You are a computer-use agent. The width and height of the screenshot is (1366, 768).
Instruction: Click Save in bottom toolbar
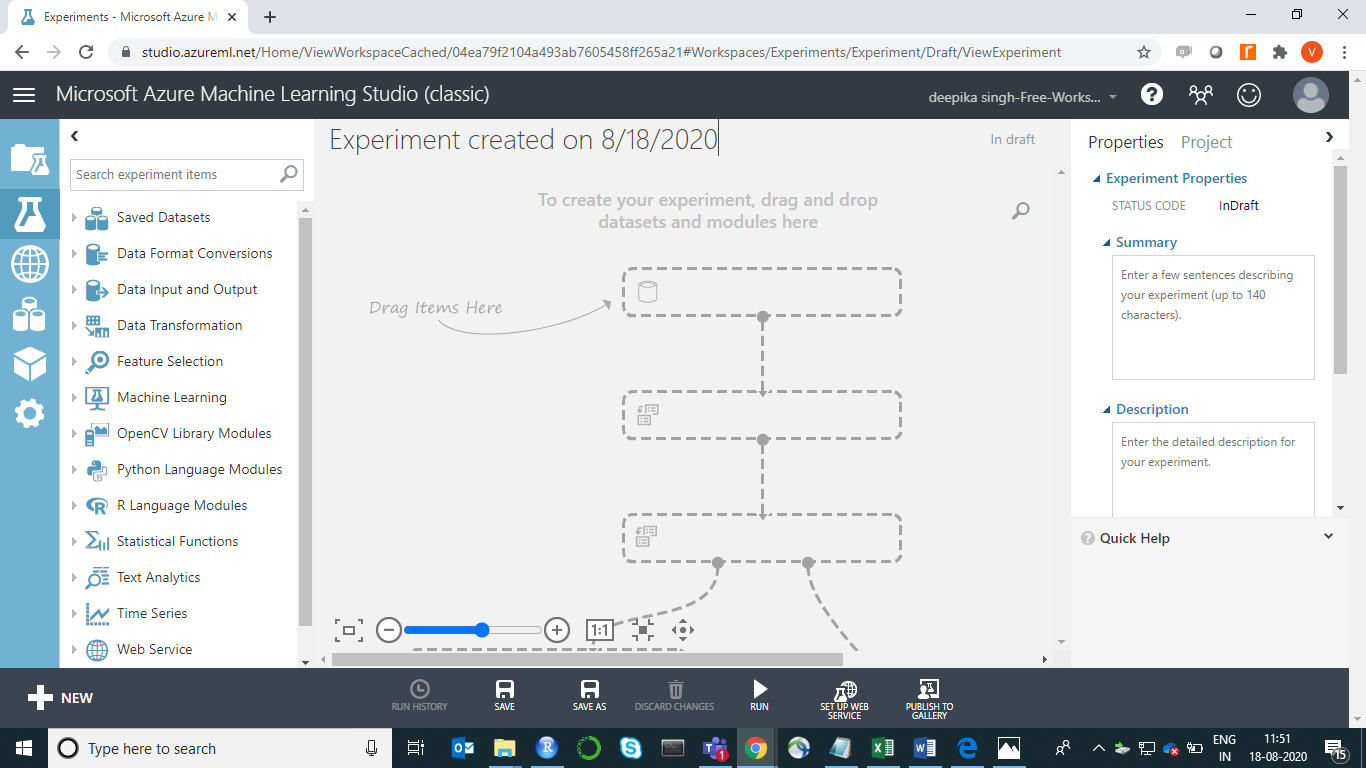pyautogui.click(x=505, y=696)
